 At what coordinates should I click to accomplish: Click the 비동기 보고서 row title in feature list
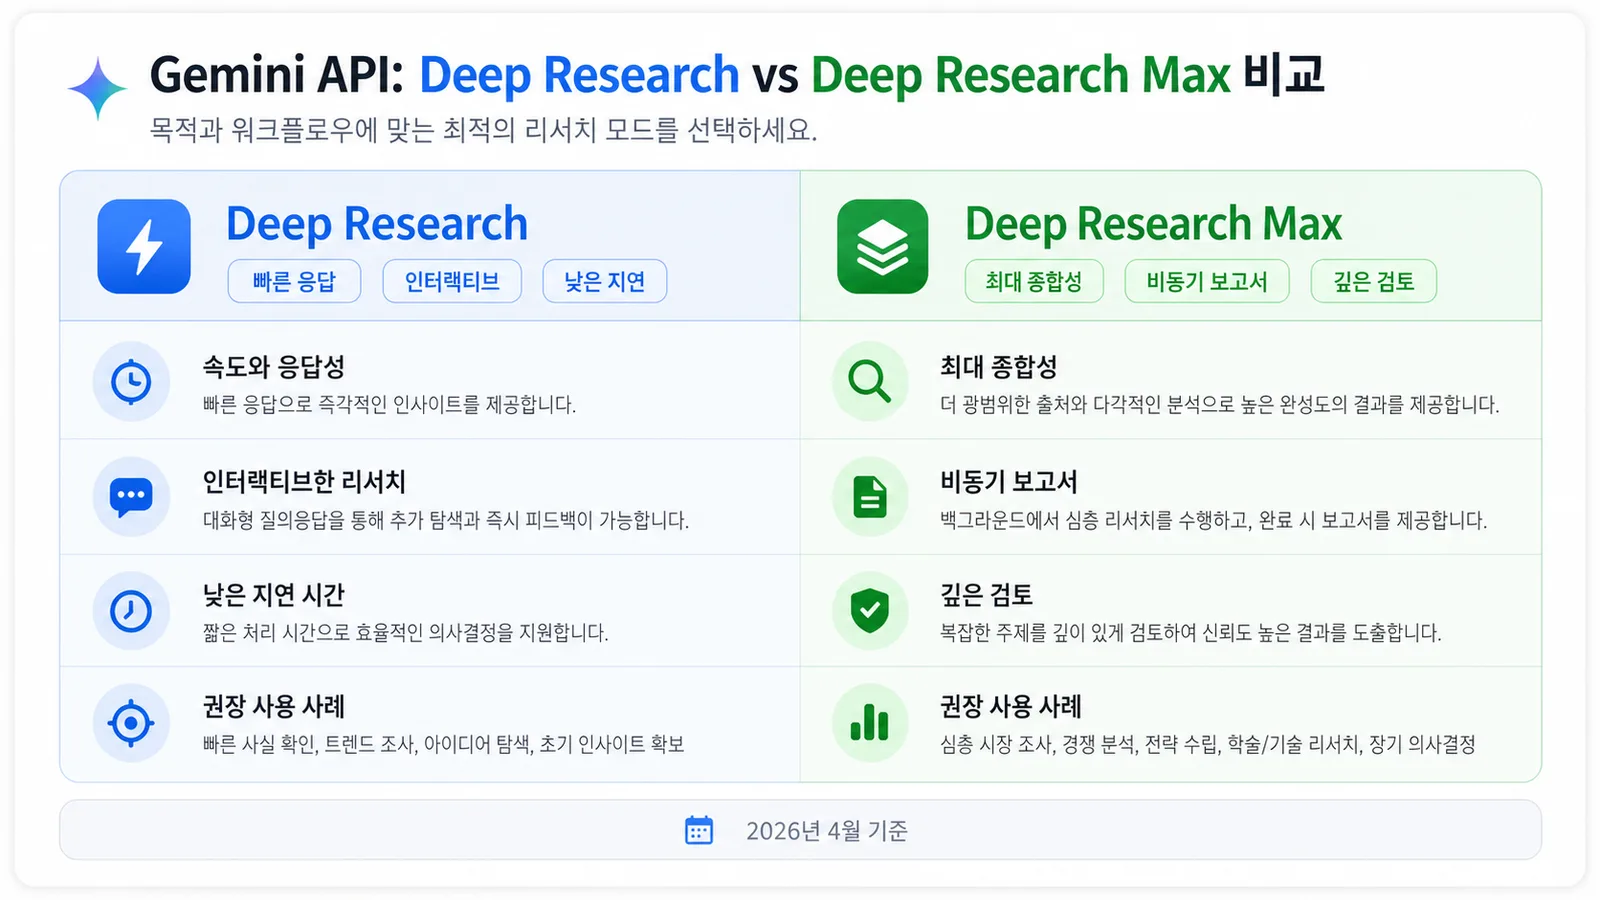click(x=1009, y=482)
